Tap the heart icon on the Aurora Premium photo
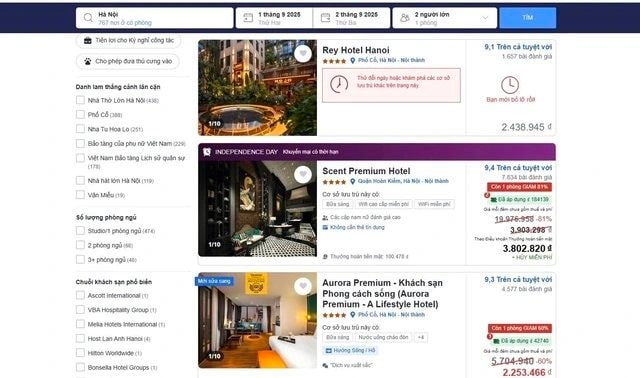Image resolution: width=640 pixels, height=378 pixels. (x=303, y=286)
